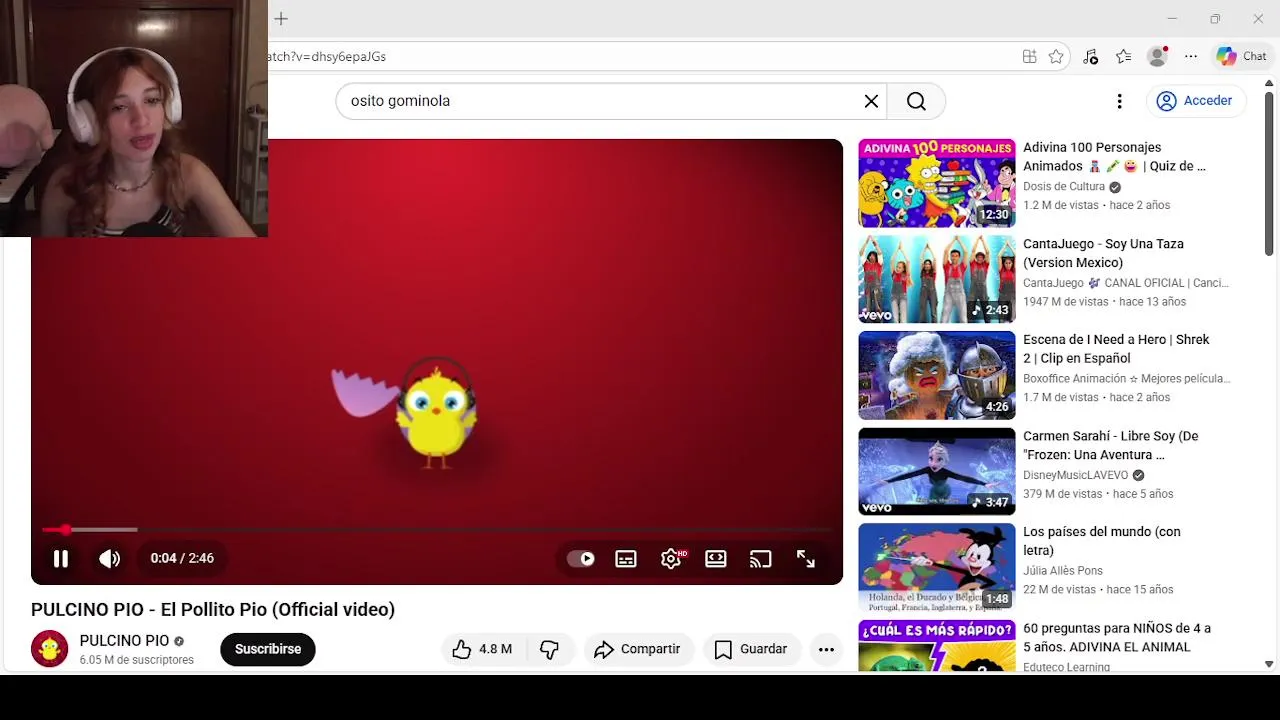Open 60 preguntas para NIÑOS title
1280x720 pixels.
click(x=1117, y=637)
